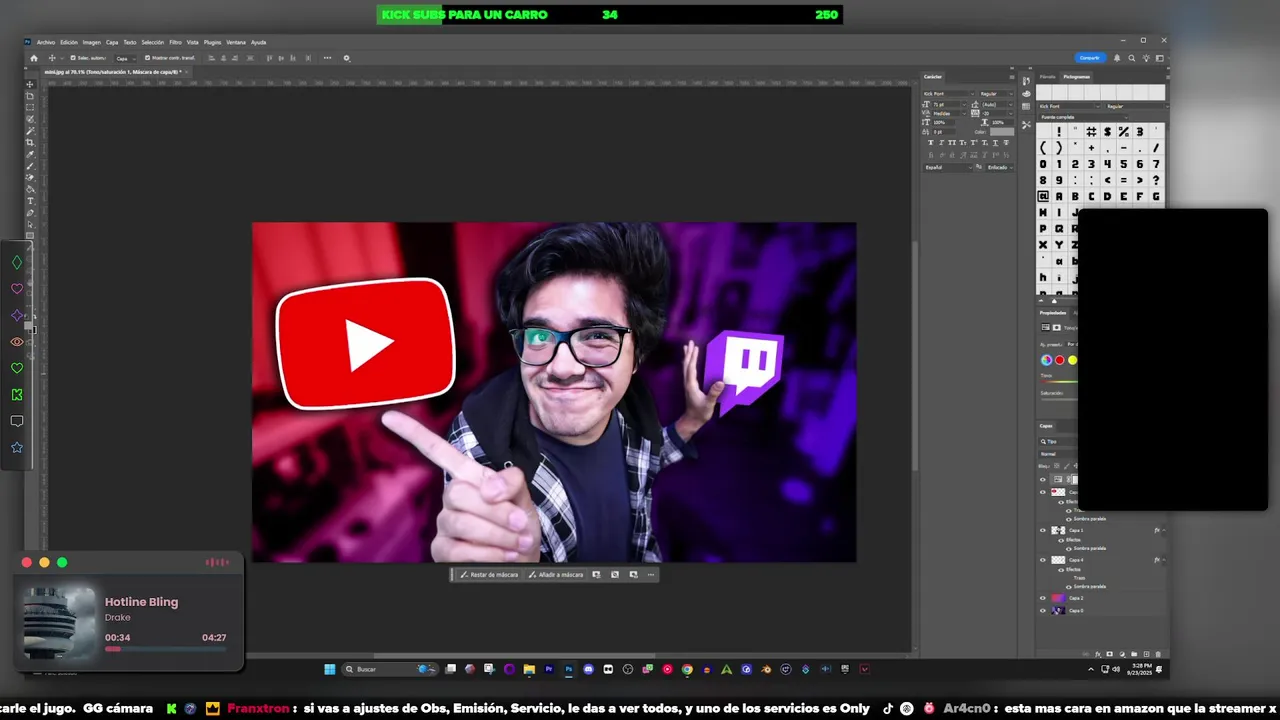1280x720 pixels.
Task: Click the red close dot on music player
Action: (27, 563)
